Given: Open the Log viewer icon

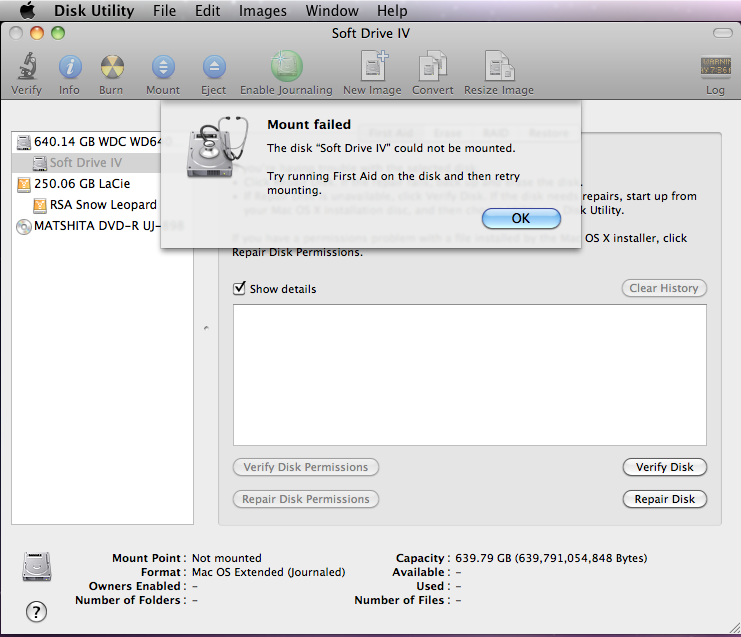Looking at the screenshot, I should (715, 66).
